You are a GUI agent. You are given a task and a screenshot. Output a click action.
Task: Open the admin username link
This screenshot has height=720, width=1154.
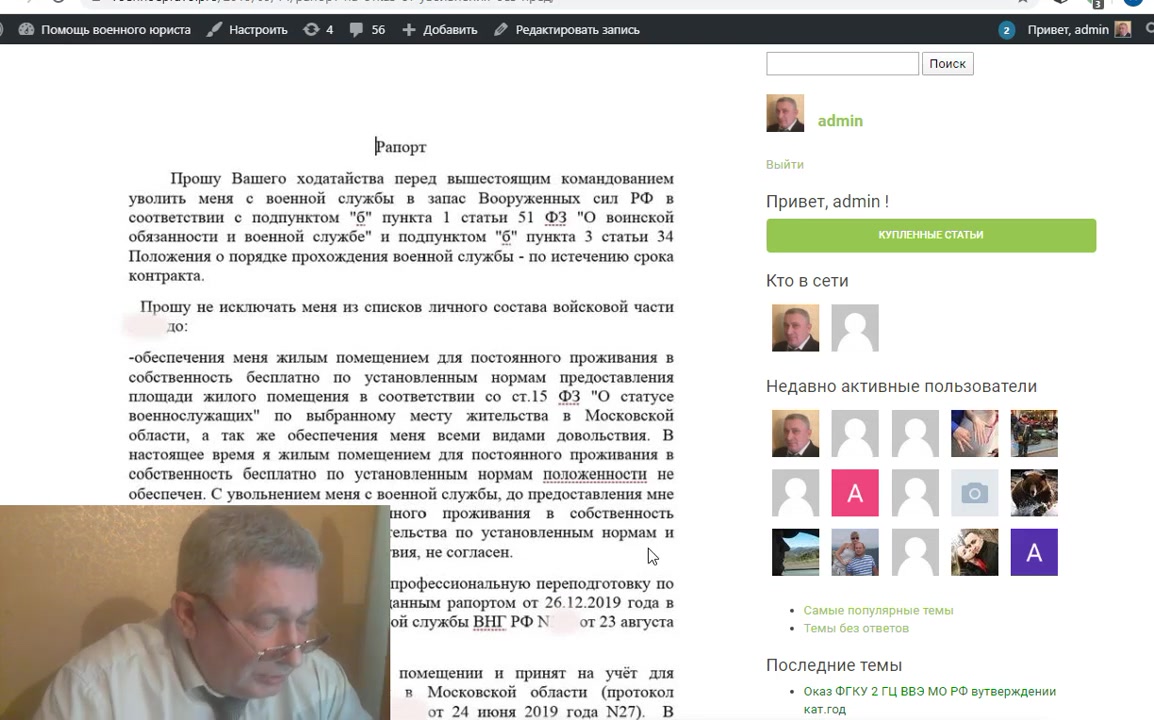[x=840, y=121]
